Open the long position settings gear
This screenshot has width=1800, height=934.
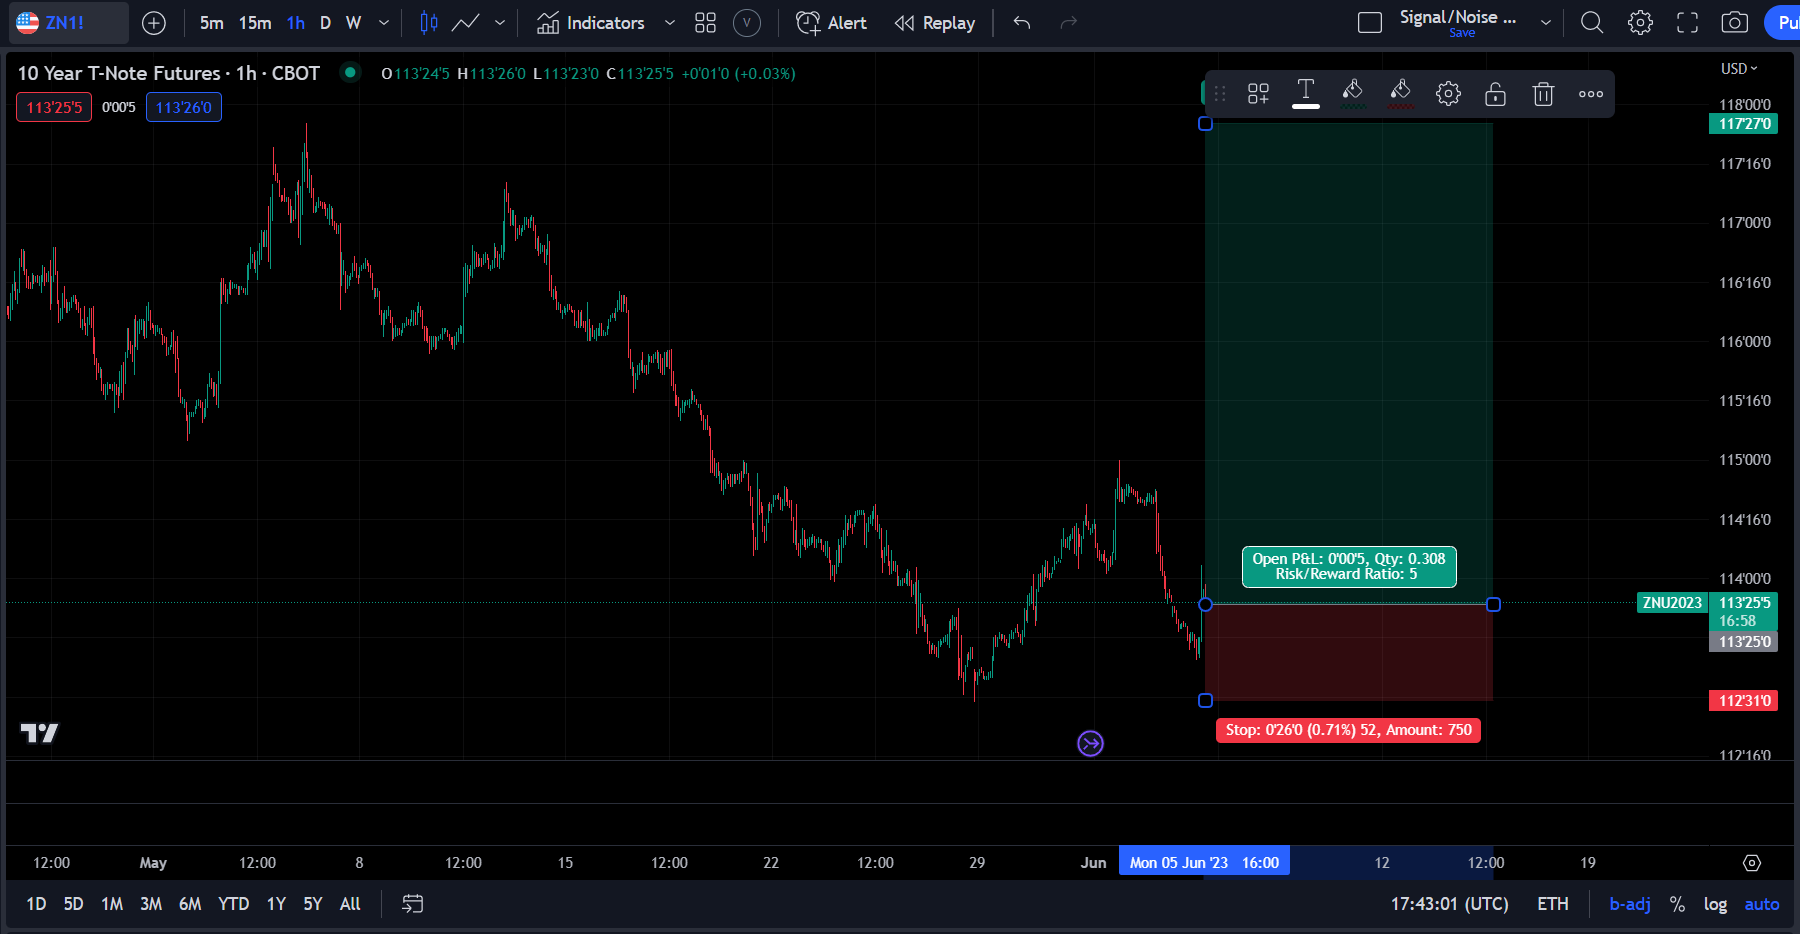coord(1447,93)
